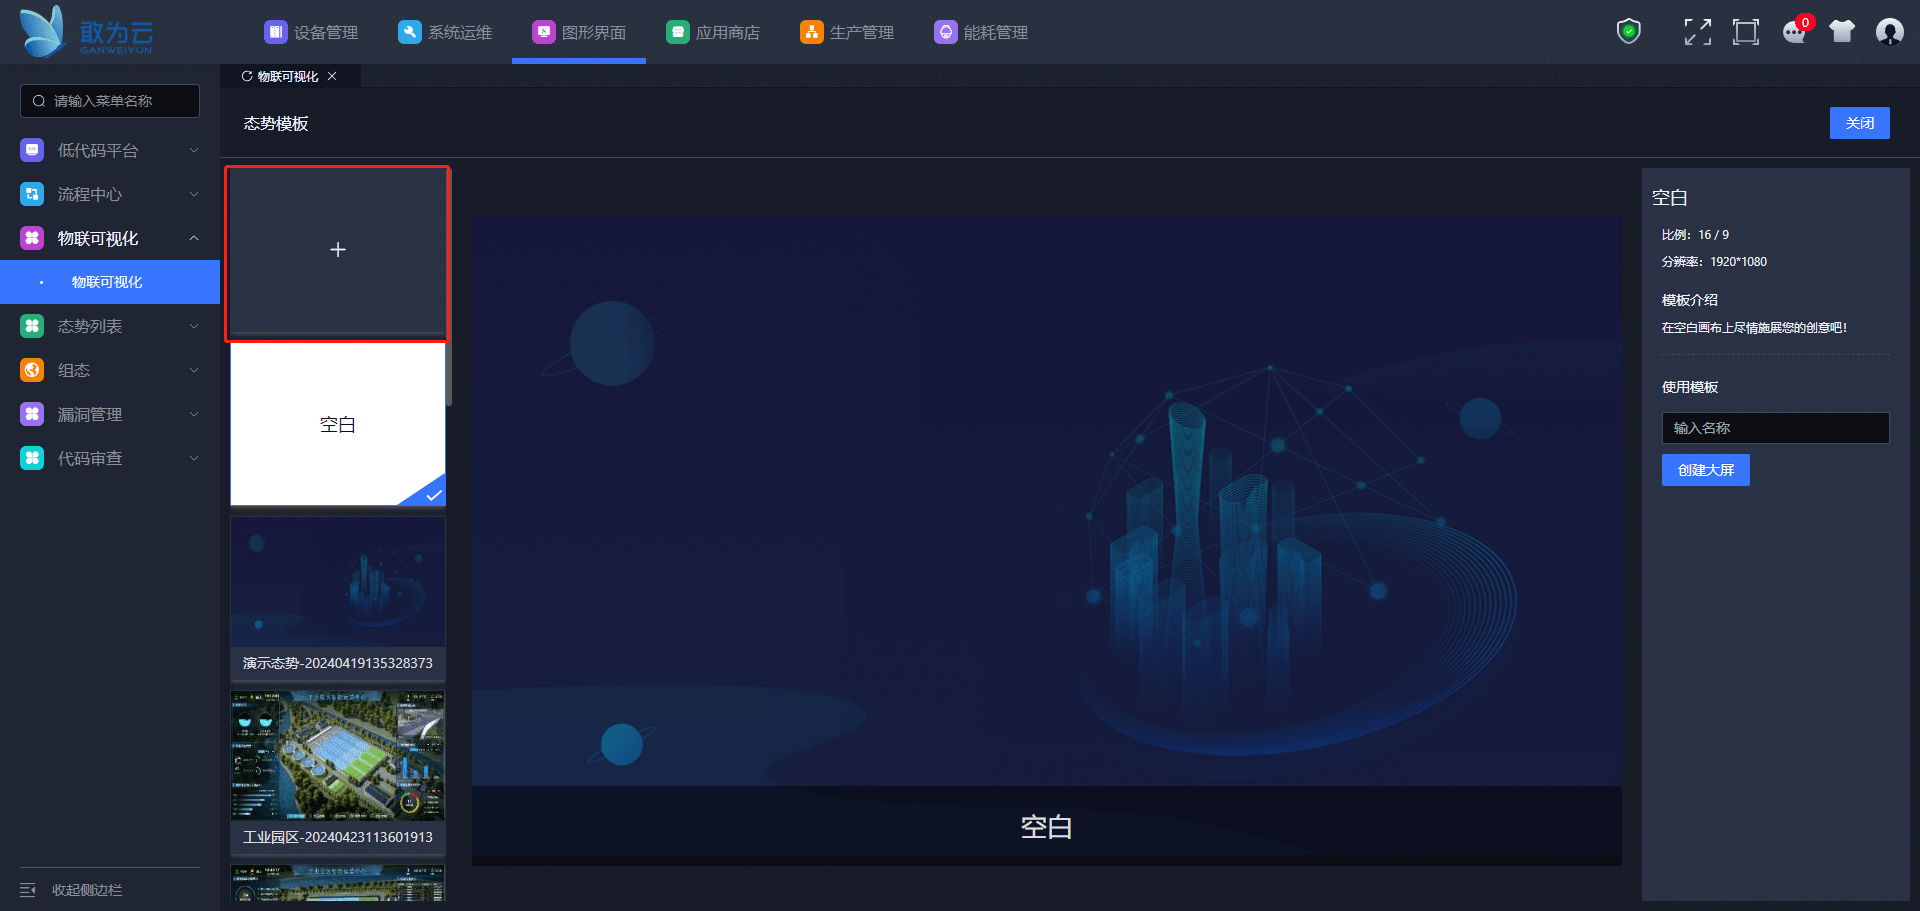
Task: Select the 演示态势-20240419135328373 template thumbnail
Action: [338, 598]
